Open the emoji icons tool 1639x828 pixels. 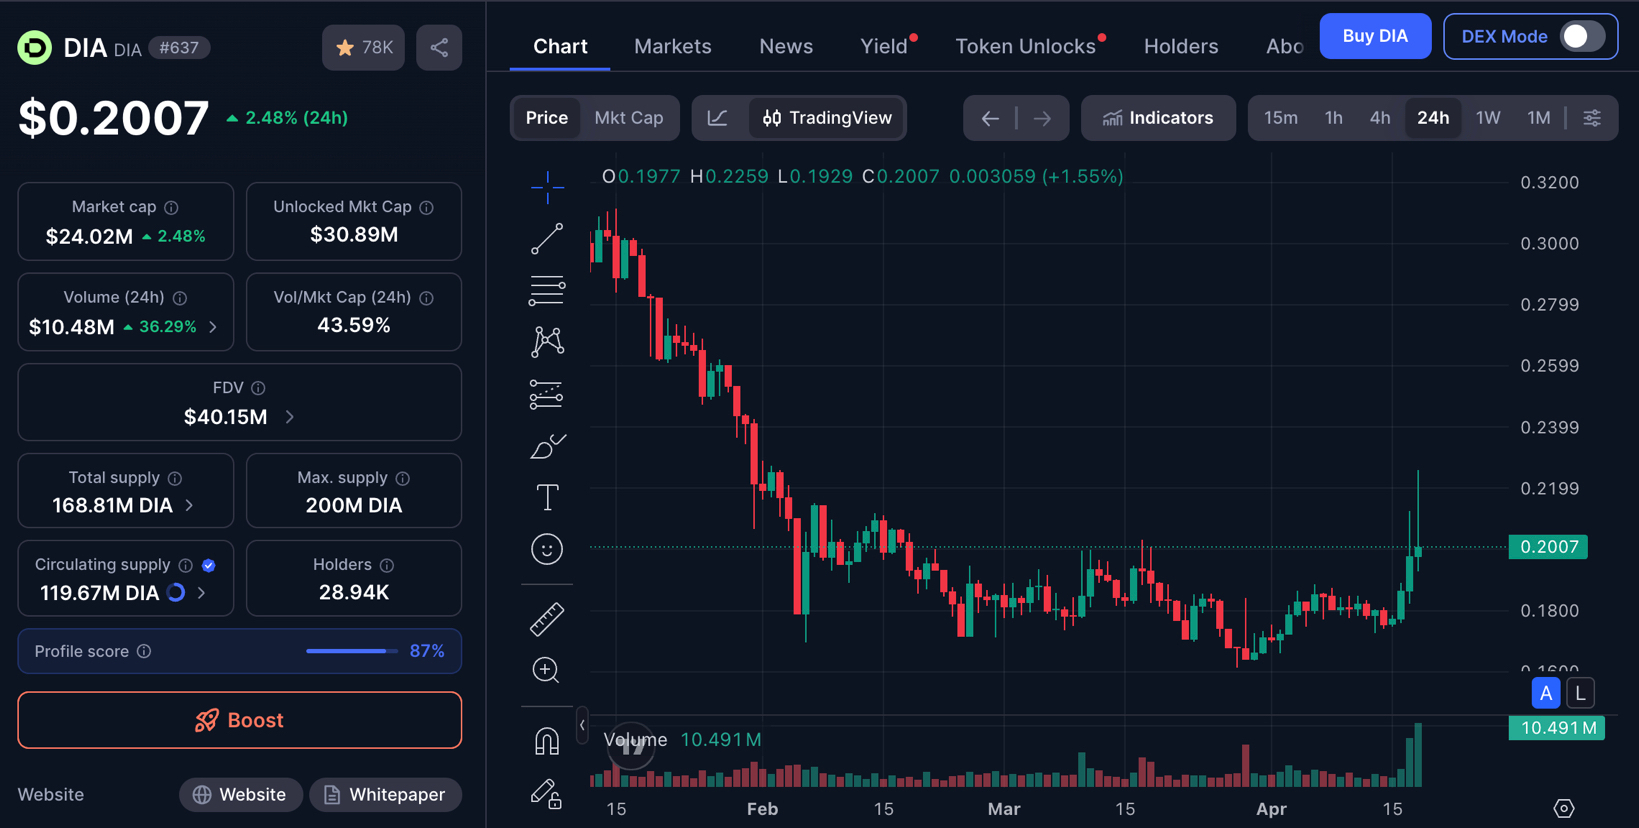pyautogui.click(x=547, y=549)
